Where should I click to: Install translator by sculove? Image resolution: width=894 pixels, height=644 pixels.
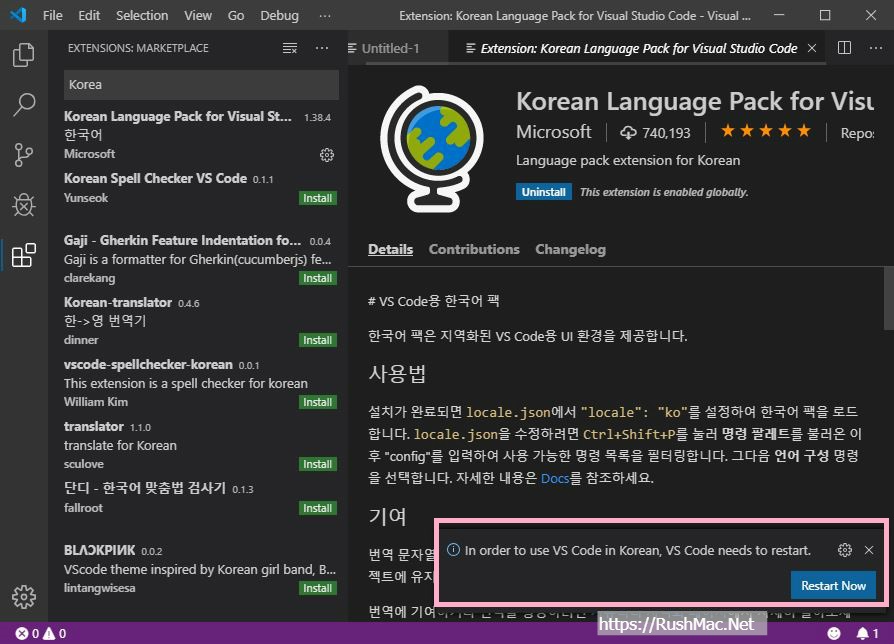click(x=318, y=464)
